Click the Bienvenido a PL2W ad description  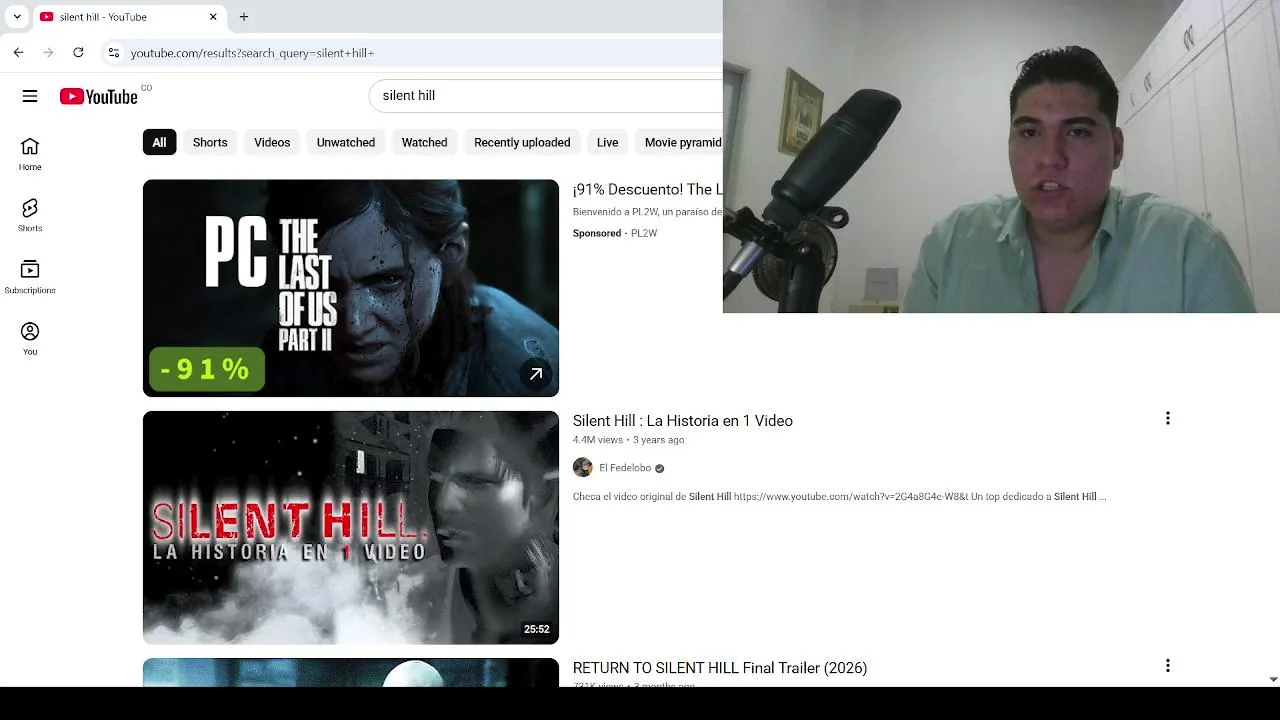pos(647,212)
